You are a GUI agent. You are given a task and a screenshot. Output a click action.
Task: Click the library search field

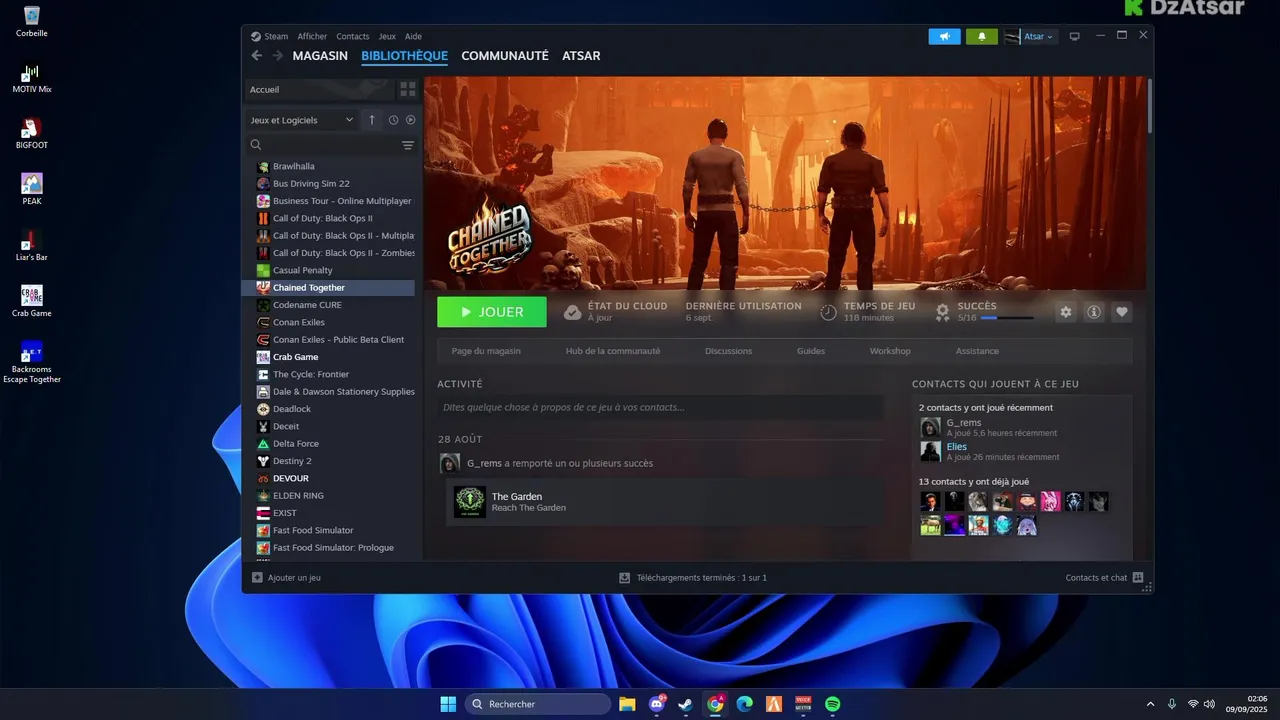[320, 145]
